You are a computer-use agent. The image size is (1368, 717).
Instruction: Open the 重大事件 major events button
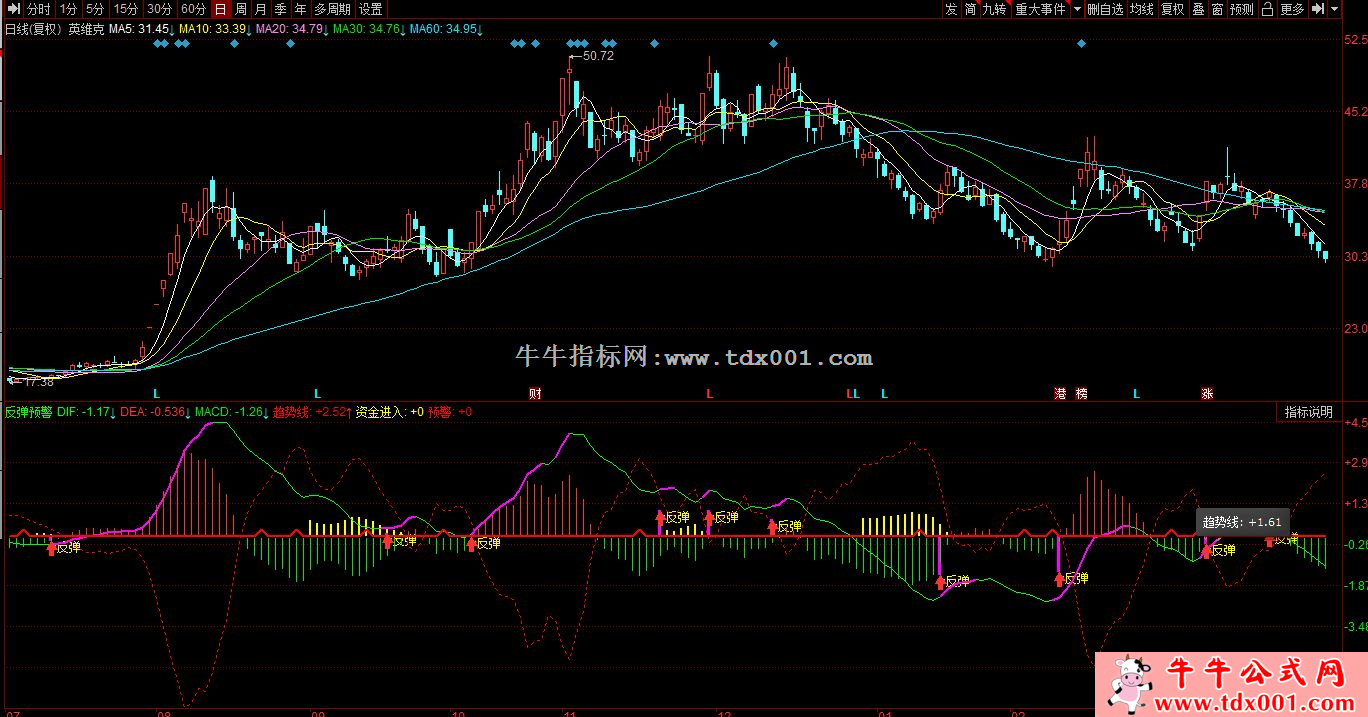pyautogui.click(x=1041, y=9)
